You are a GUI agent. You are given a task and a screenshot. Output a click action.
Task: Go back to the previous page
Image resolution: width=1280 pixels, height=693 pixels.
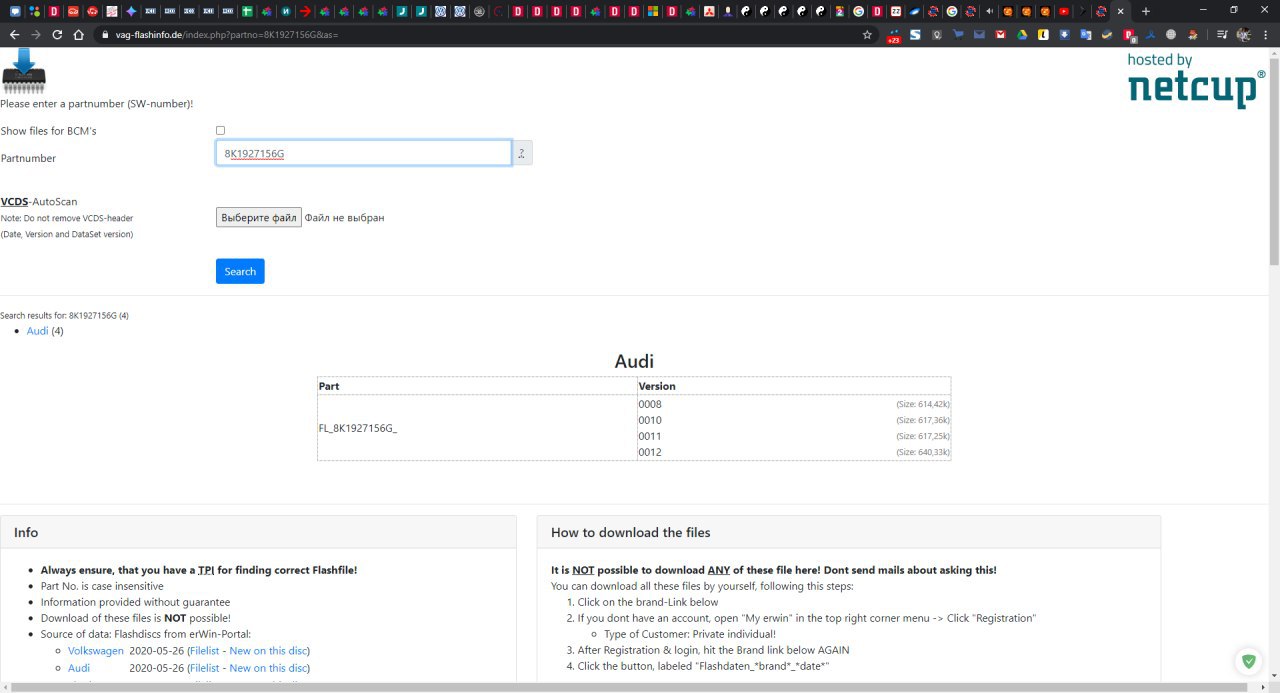tap(14, 34)
